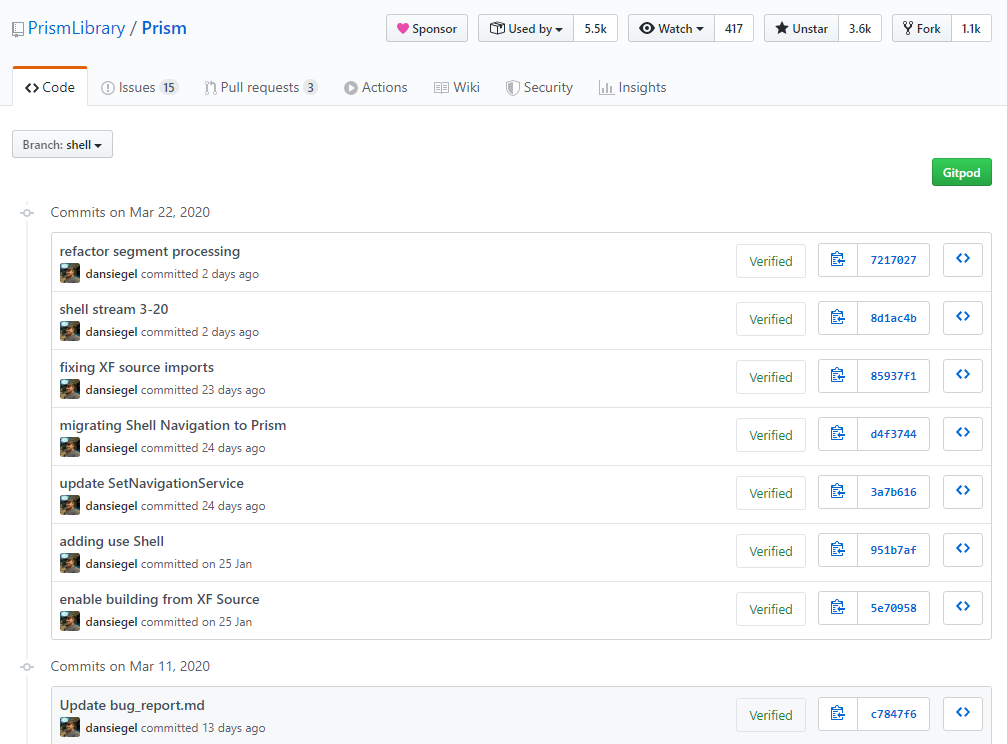Copy full SHA for commit 3a7b616
Image resolution: width=1007 pixels, height=744 pixels.
click(x=837, y=492)
